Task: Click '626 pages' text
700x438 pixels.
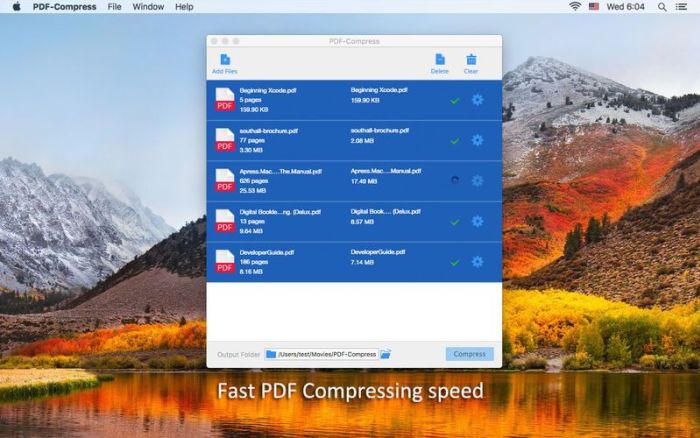Action: tap(254, 181)
